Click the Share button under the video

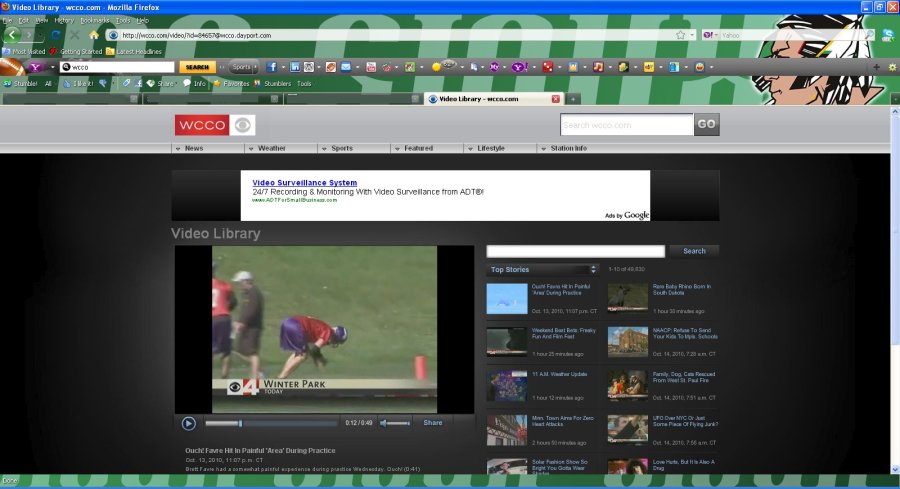tap(432, 423)
